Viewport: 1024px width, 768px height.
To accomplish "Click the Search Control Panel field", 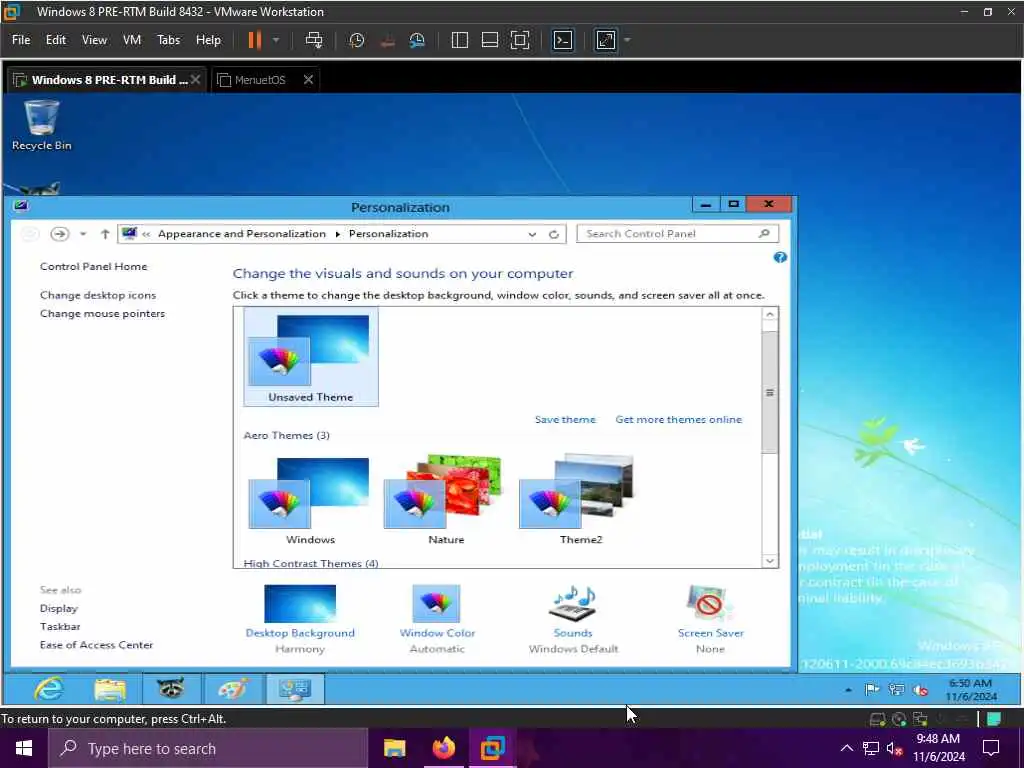I will [677, 234].
